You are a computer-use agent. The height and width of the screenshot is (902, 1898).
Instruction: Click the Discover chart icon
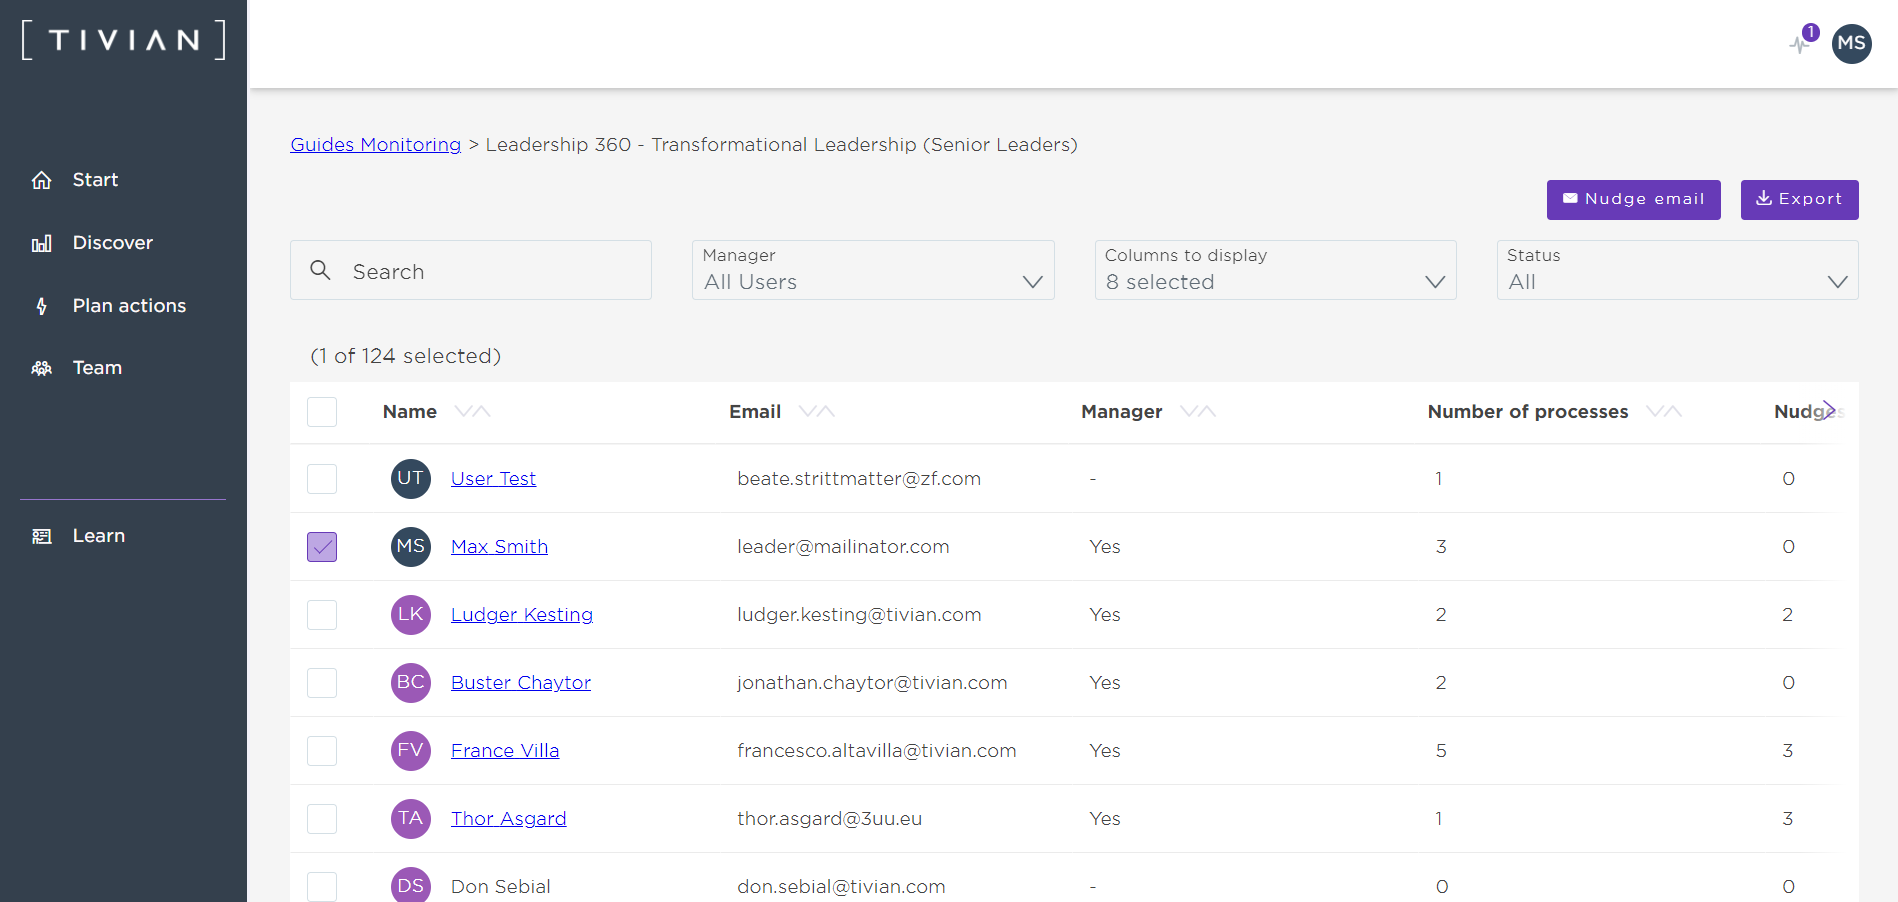click(42, 243)
